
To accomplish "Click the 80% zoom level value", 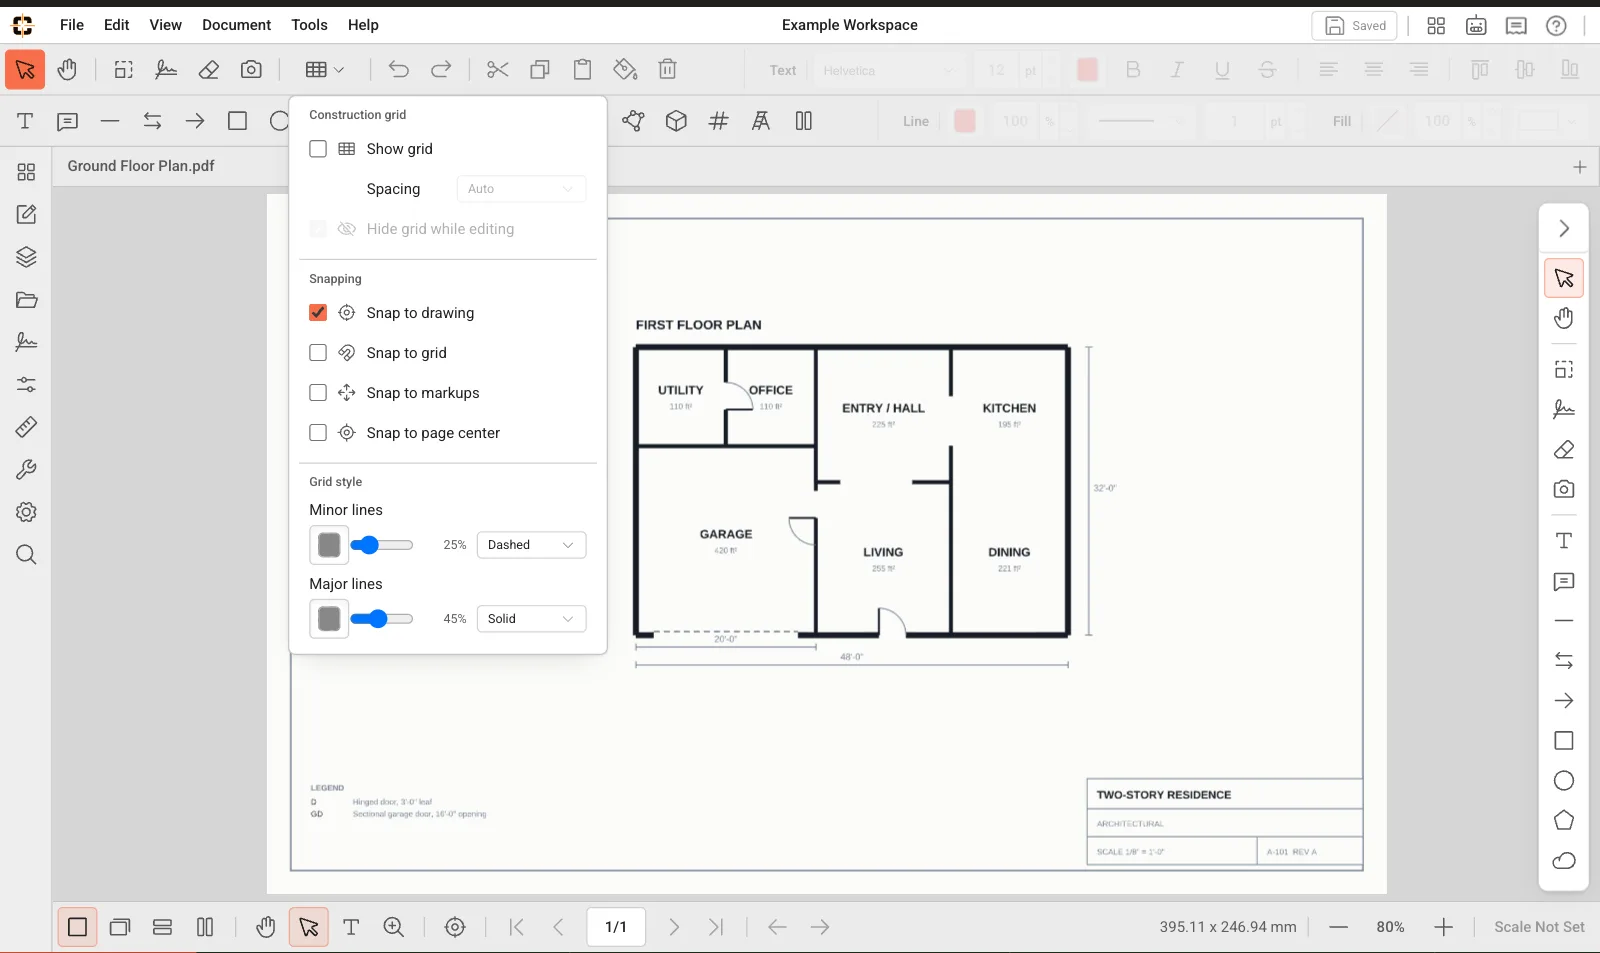I will pos(1390,927).
